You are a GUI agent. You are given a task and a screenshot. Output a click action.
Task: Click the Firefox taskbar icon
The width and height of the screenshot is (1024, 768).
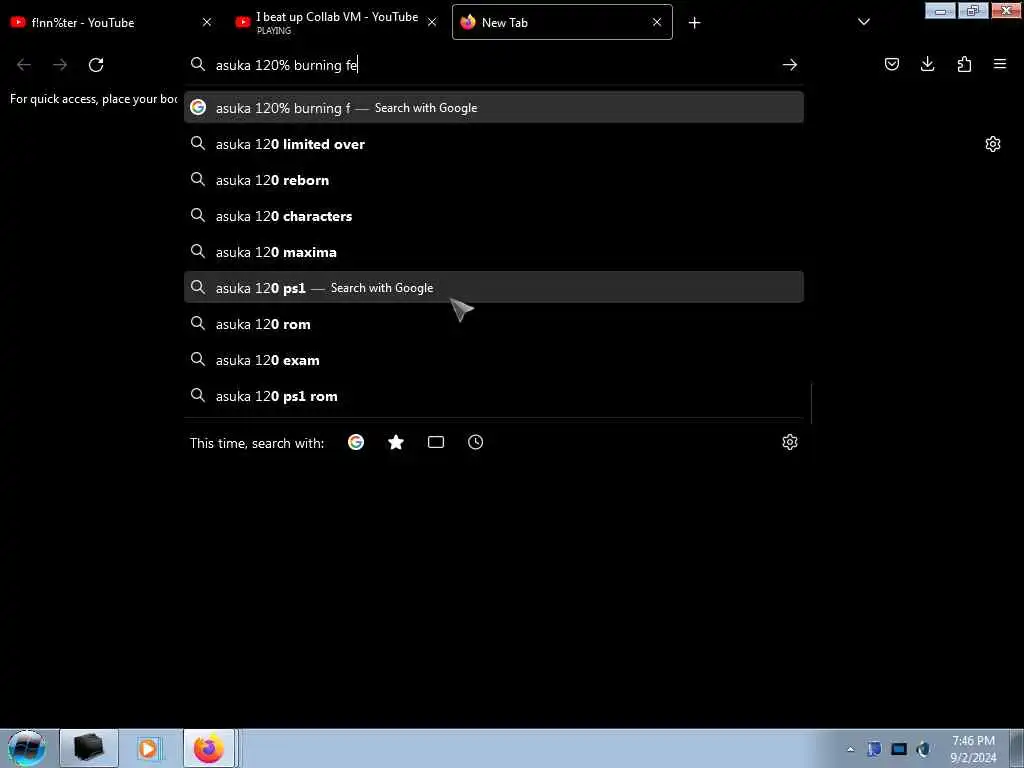tap(208, 748)
